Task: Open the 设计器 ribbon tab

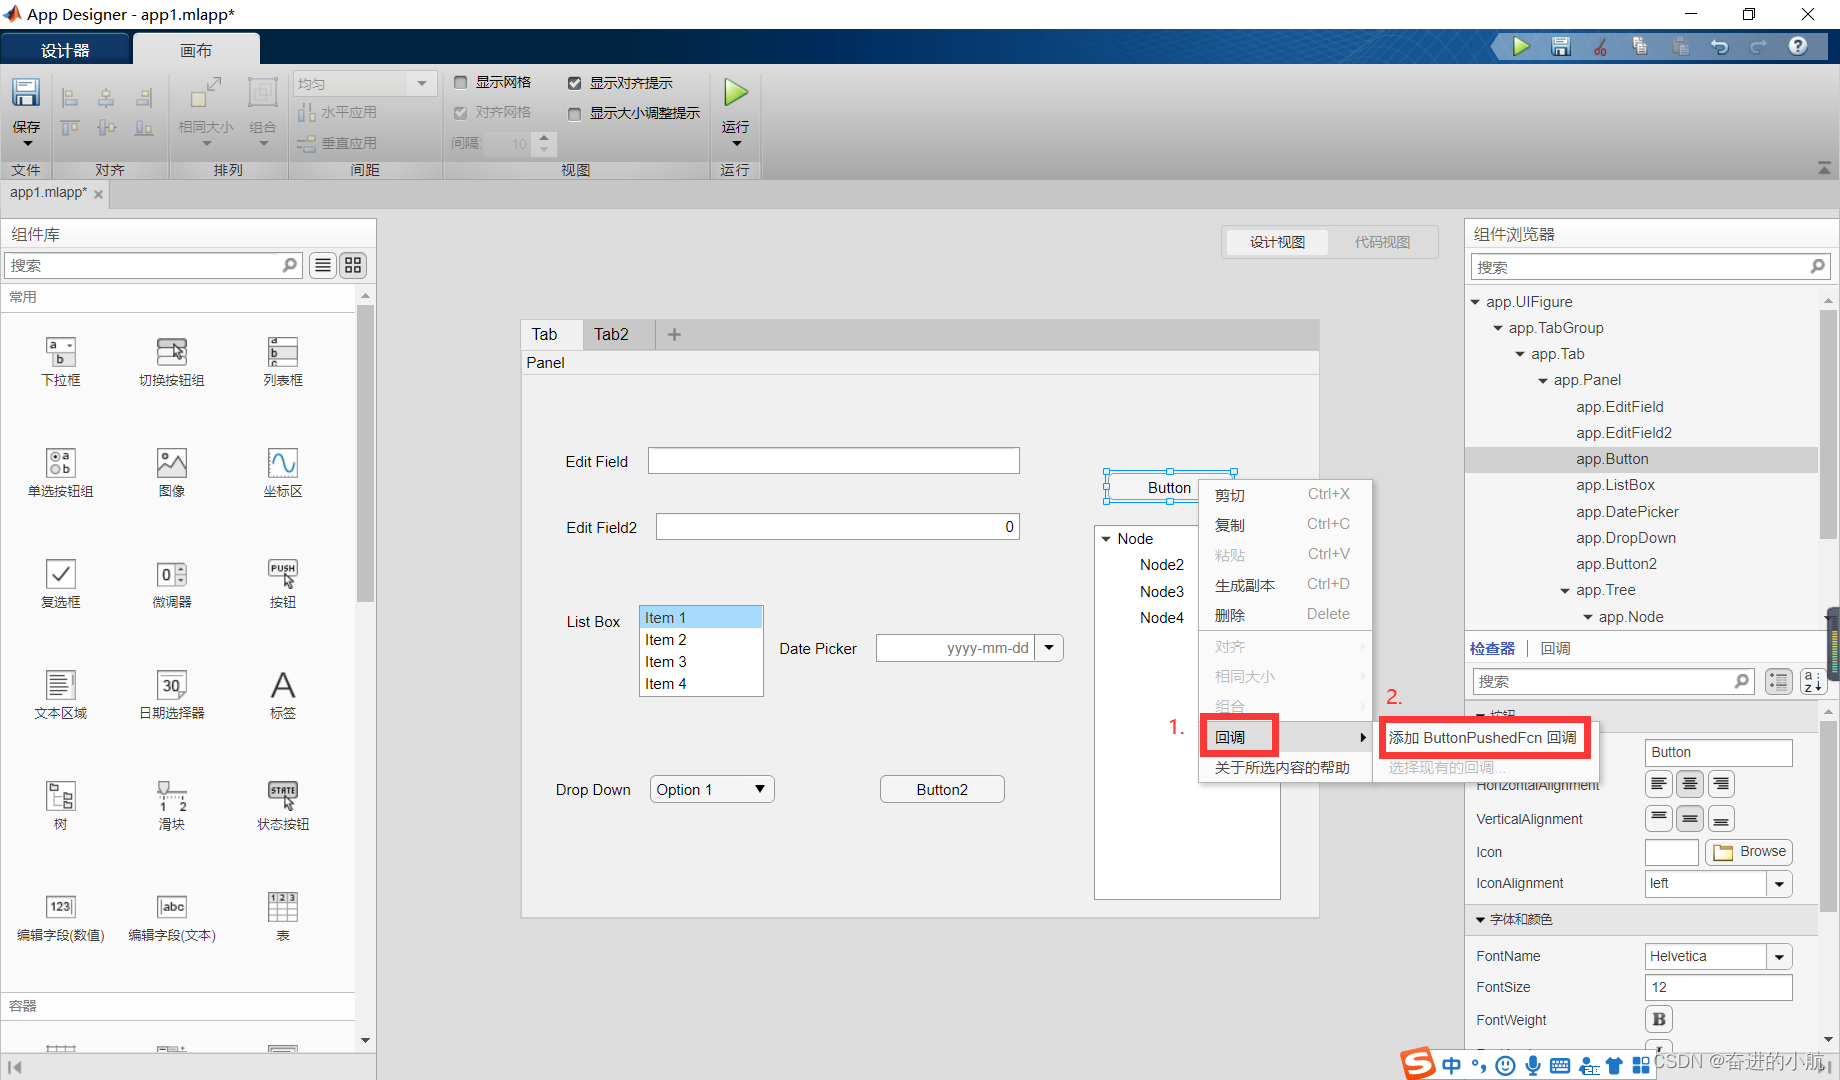Action: 65,50
